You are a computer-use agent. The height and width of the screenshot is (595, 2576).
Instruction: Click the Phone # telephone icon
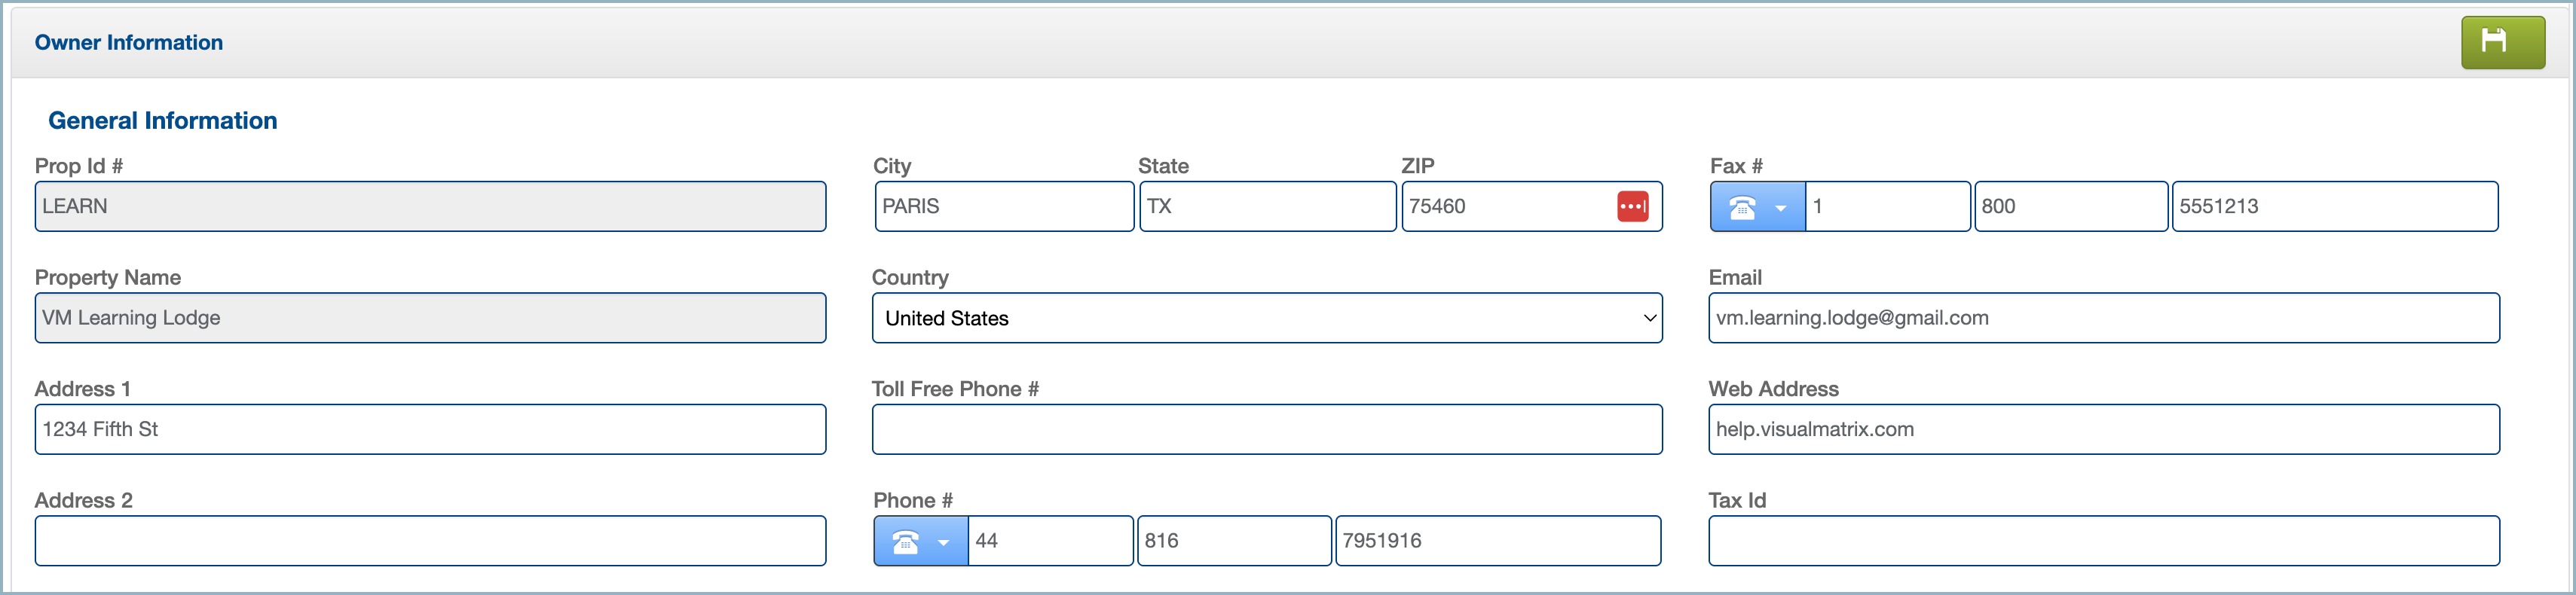pyautogui.click(x=905, y=541)
